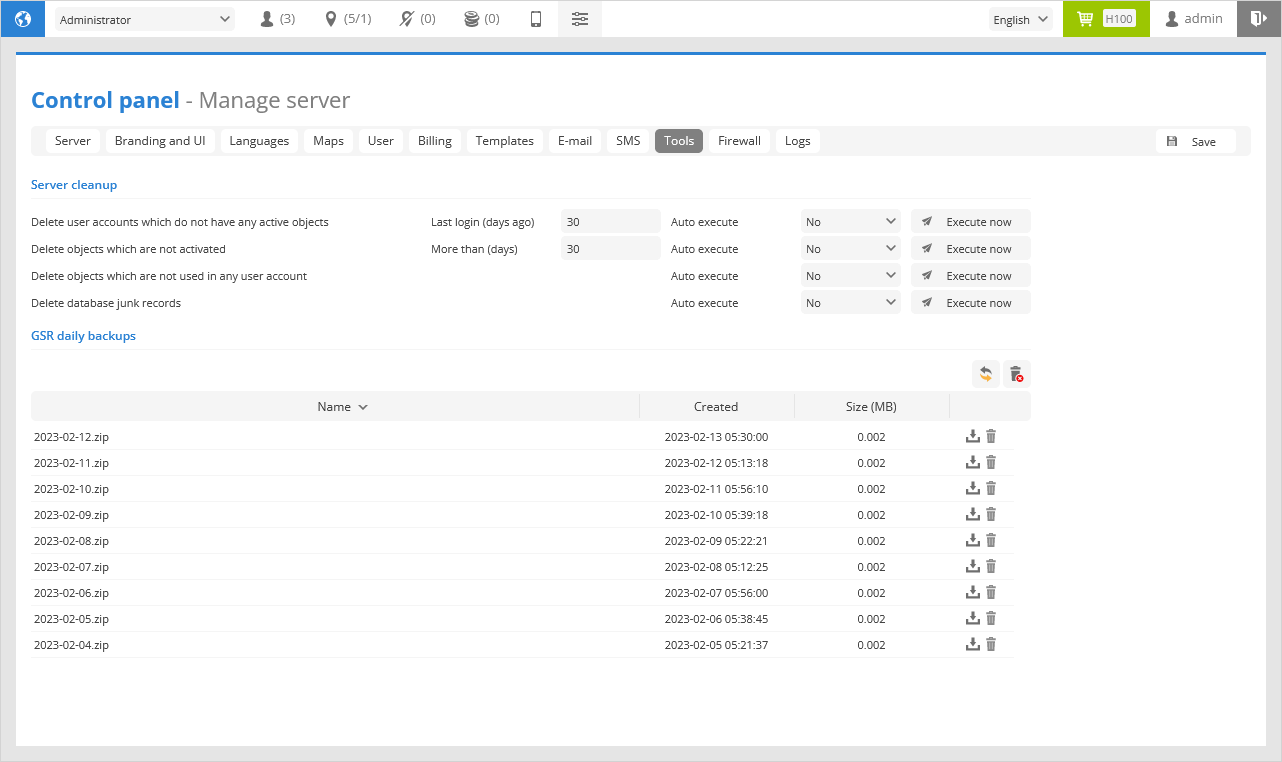Viewport: 1282px width, 762px height.
Task: Open the admin account link
Action: click(1194, 19)
